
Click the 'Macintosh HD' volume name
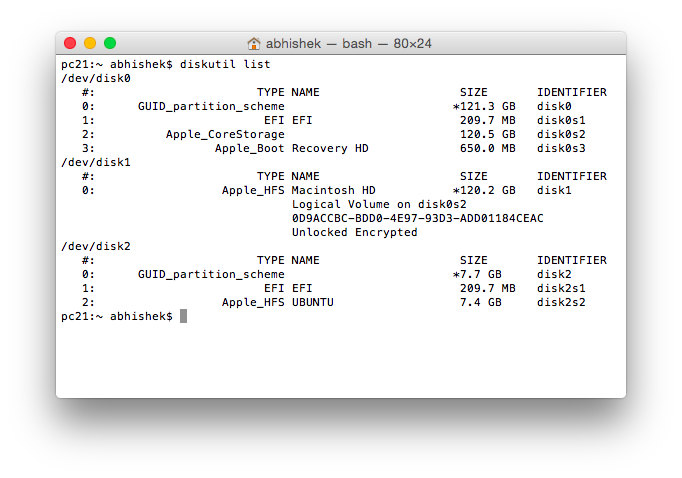[334, 190]
